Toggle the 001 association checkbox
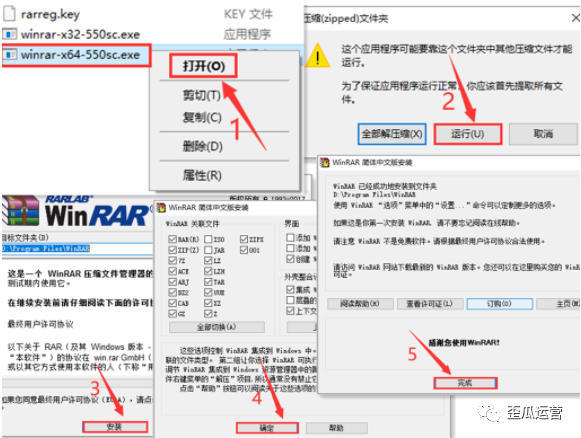Viewport: 581px width, 438px height. [x=244, y=250]
